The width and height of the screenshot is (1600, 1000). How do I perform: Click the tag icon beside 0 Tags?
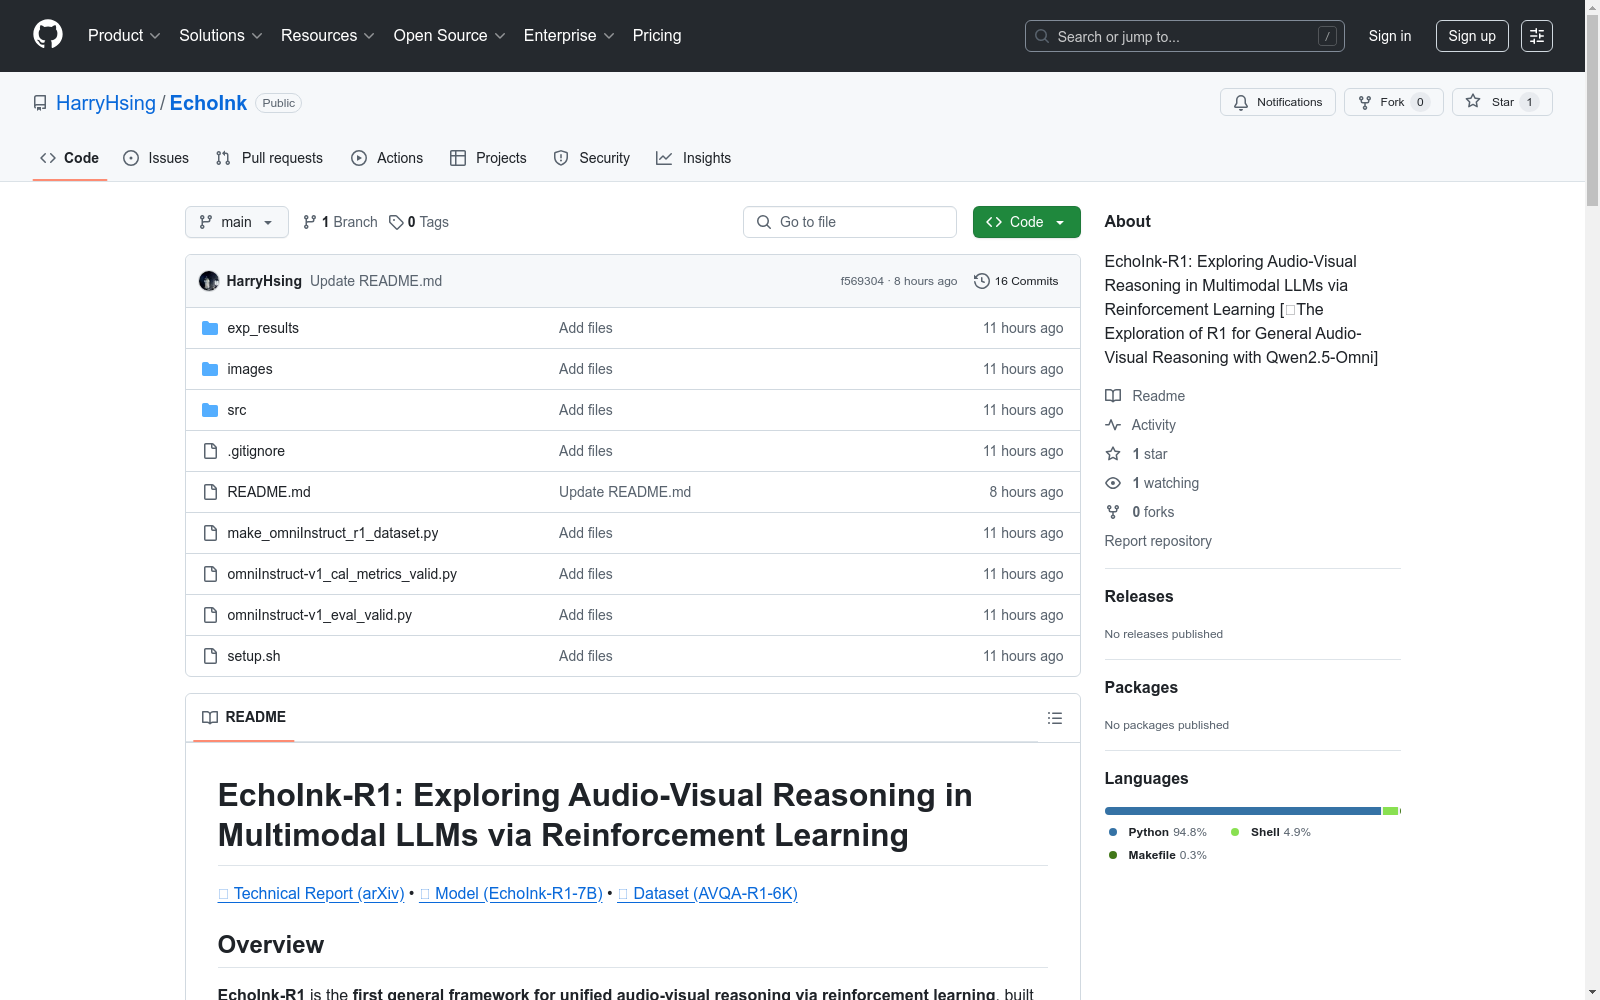click(x=396, y=222)
